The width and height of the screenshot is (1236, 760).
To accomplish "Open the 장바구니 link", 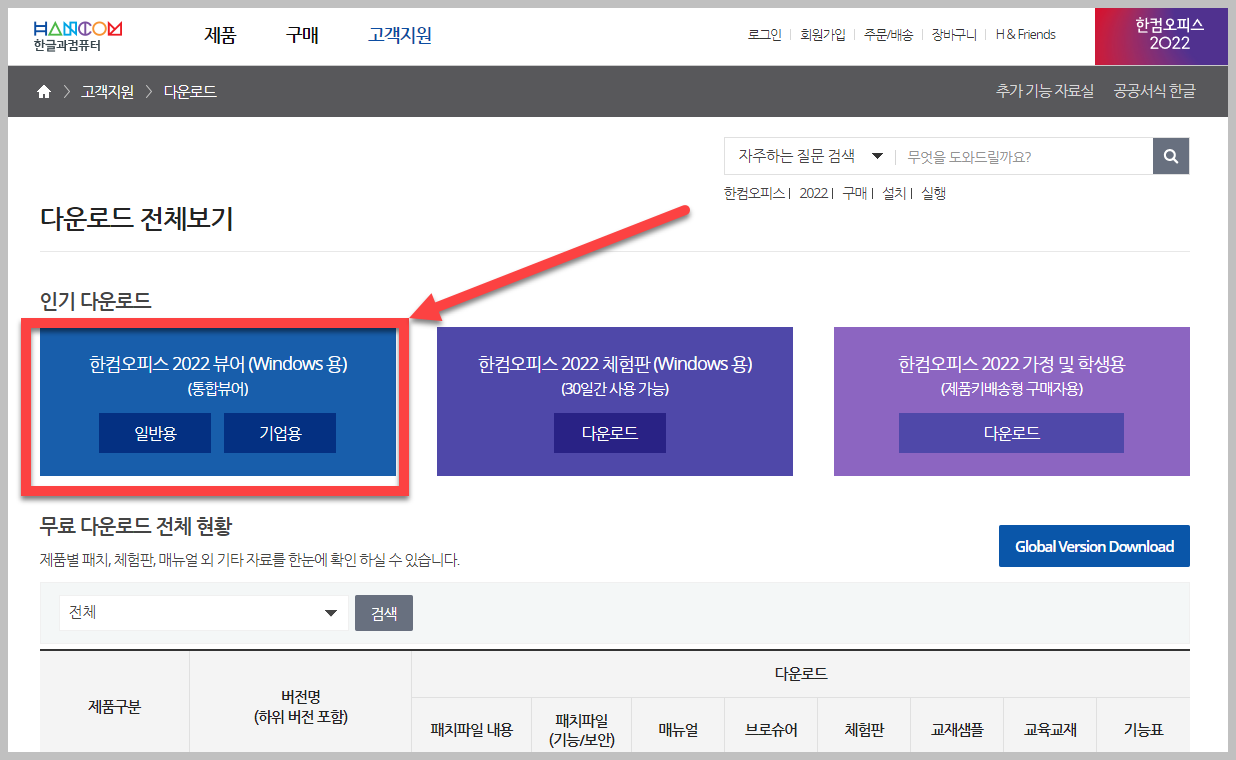I will pos(954,34).
